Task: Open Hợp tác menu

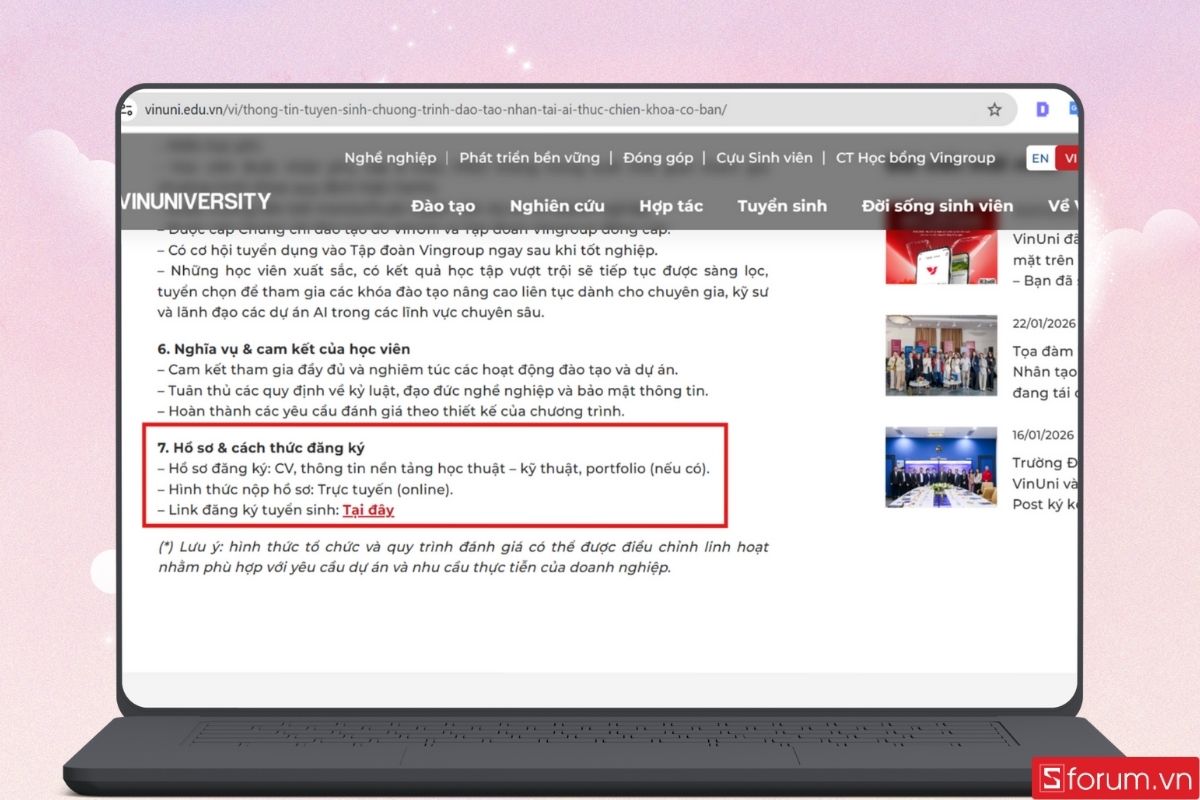Action: 671,206
